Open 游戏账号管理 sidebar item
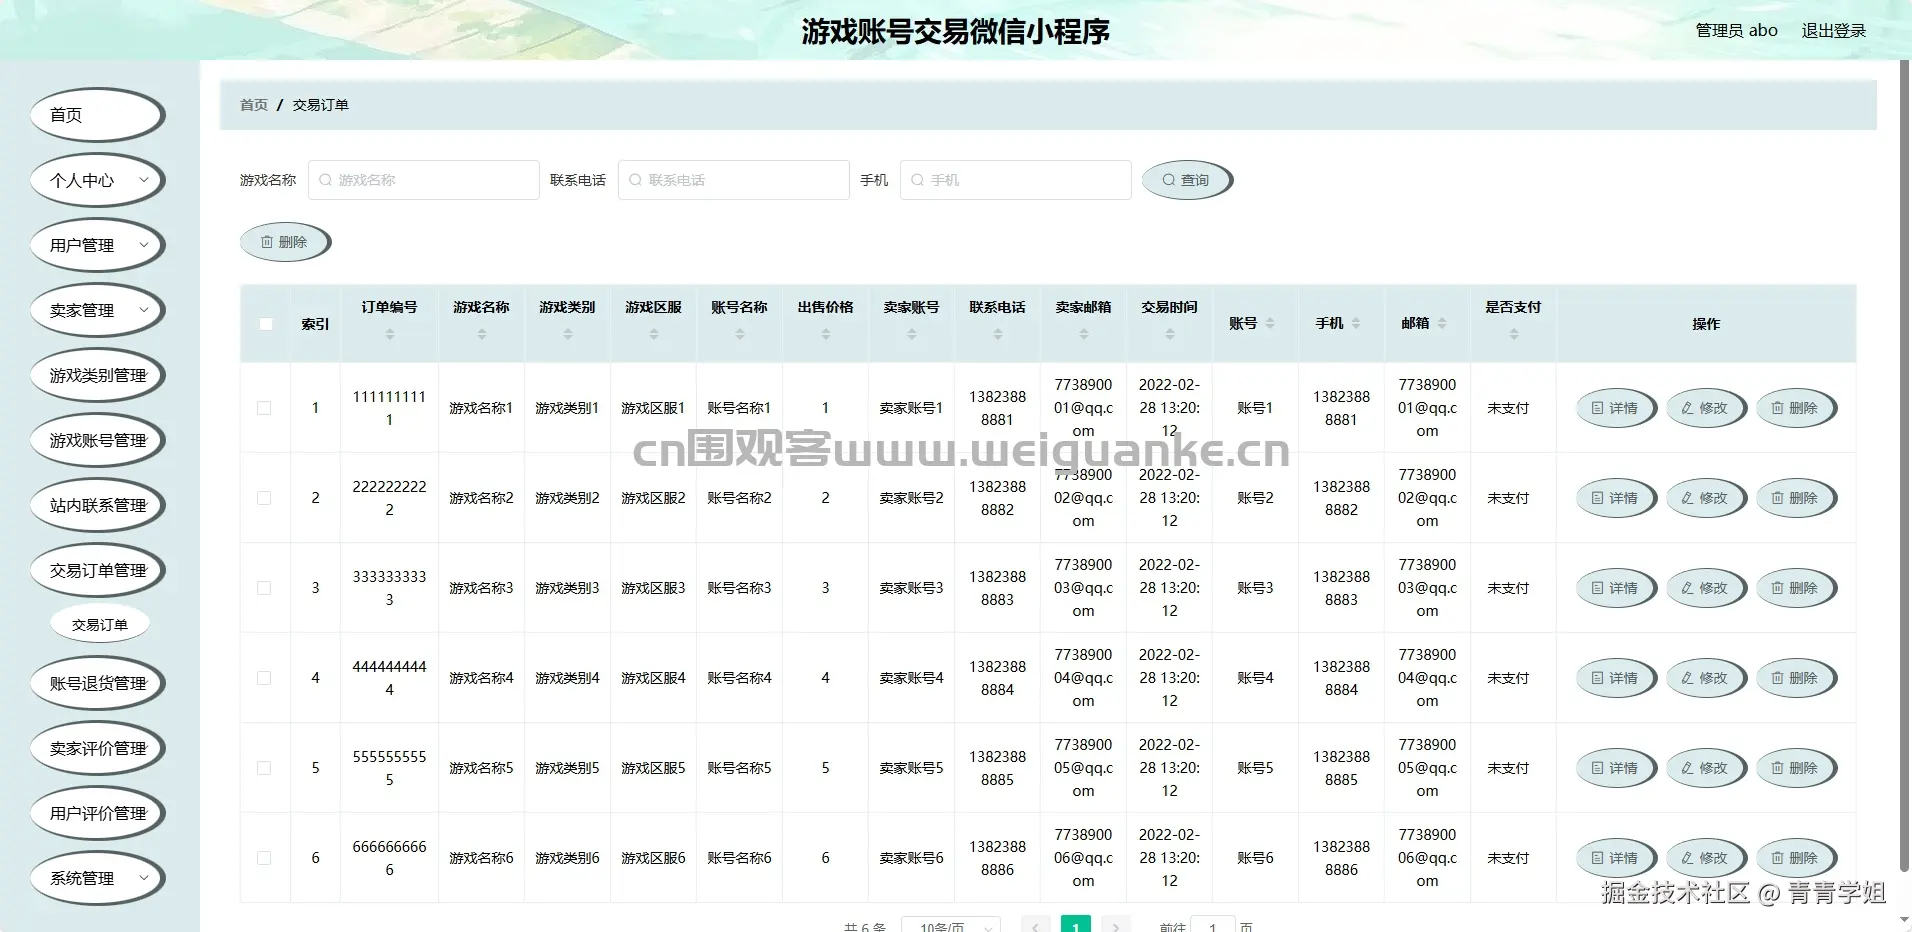Image resolution: width=1912 pixels, height=932 pixels. 97,440
